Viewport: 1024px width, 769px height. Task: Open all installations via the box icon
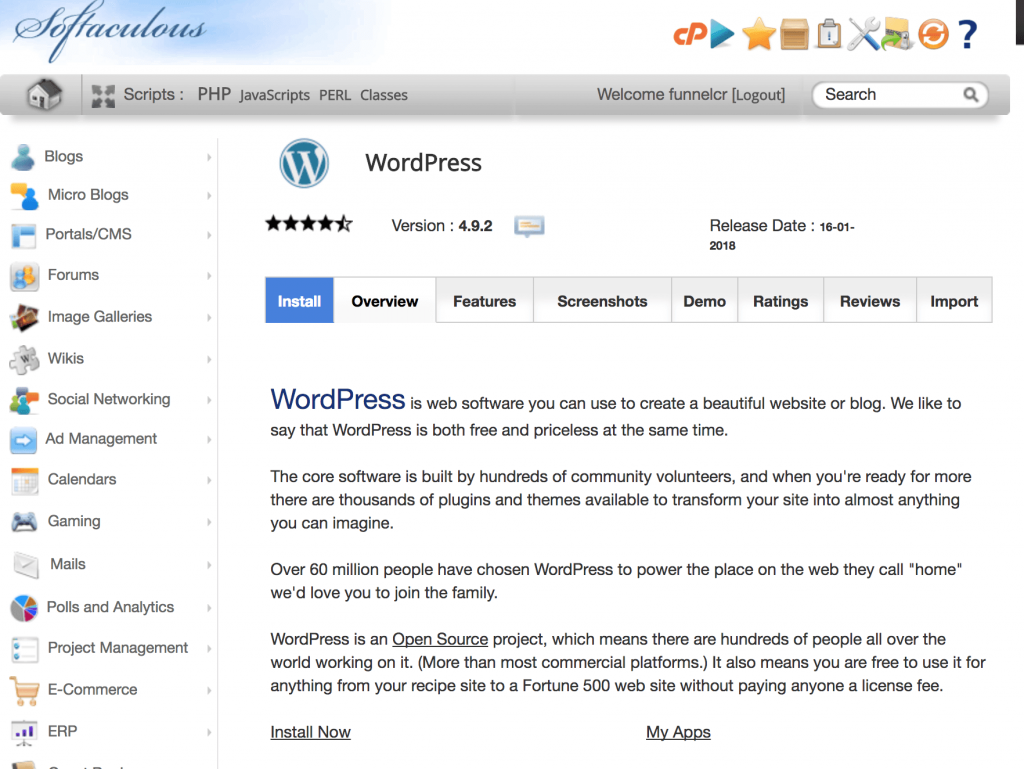[794, 34]
